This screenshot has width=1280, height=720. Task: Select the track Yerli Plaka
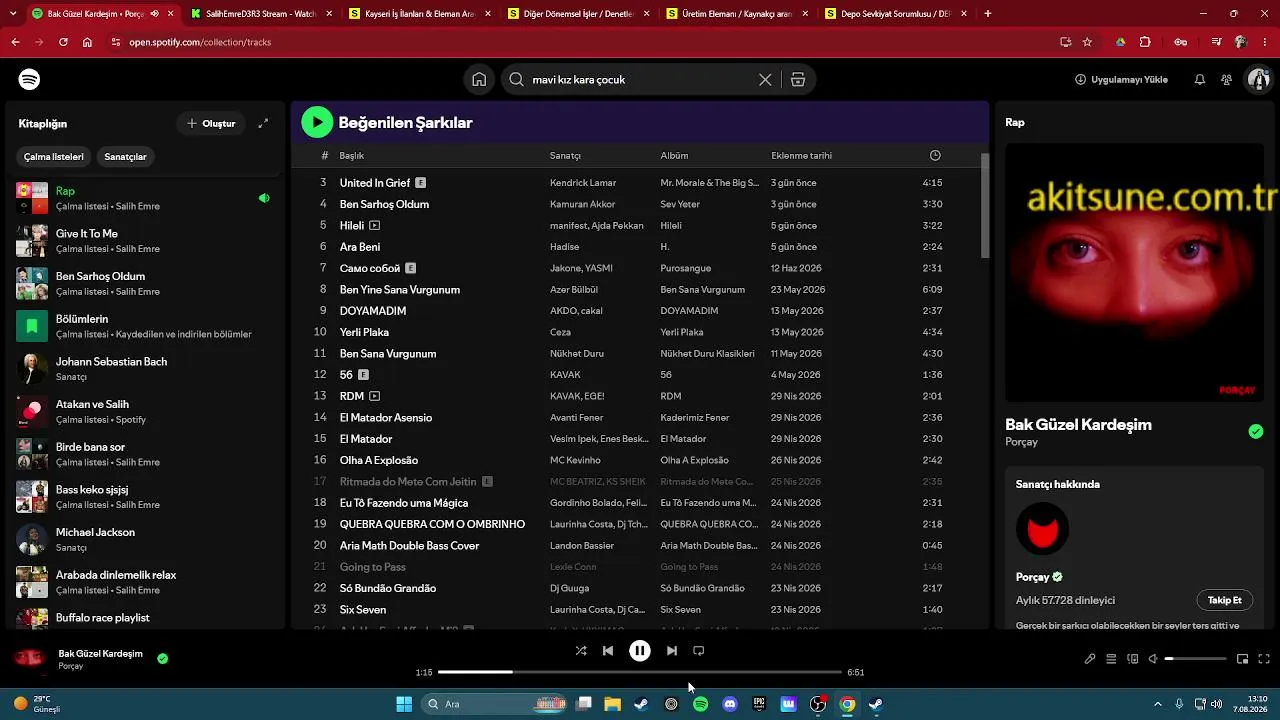pos(364,332)
